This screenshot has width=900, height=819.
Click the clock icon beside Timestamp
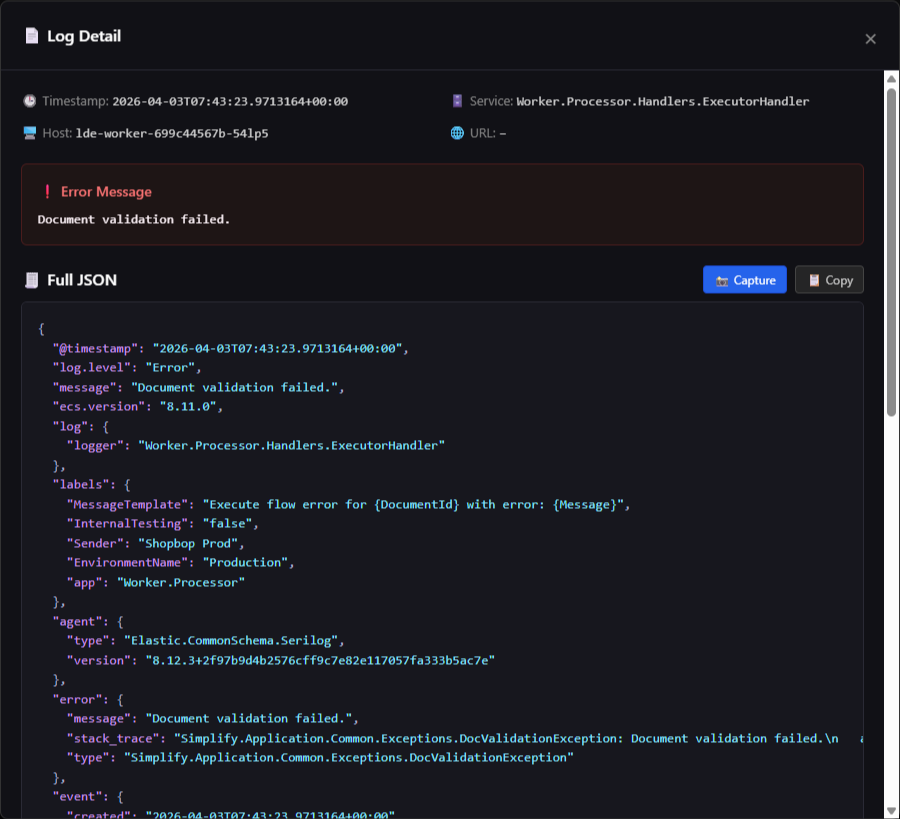[x=30, y=101]
